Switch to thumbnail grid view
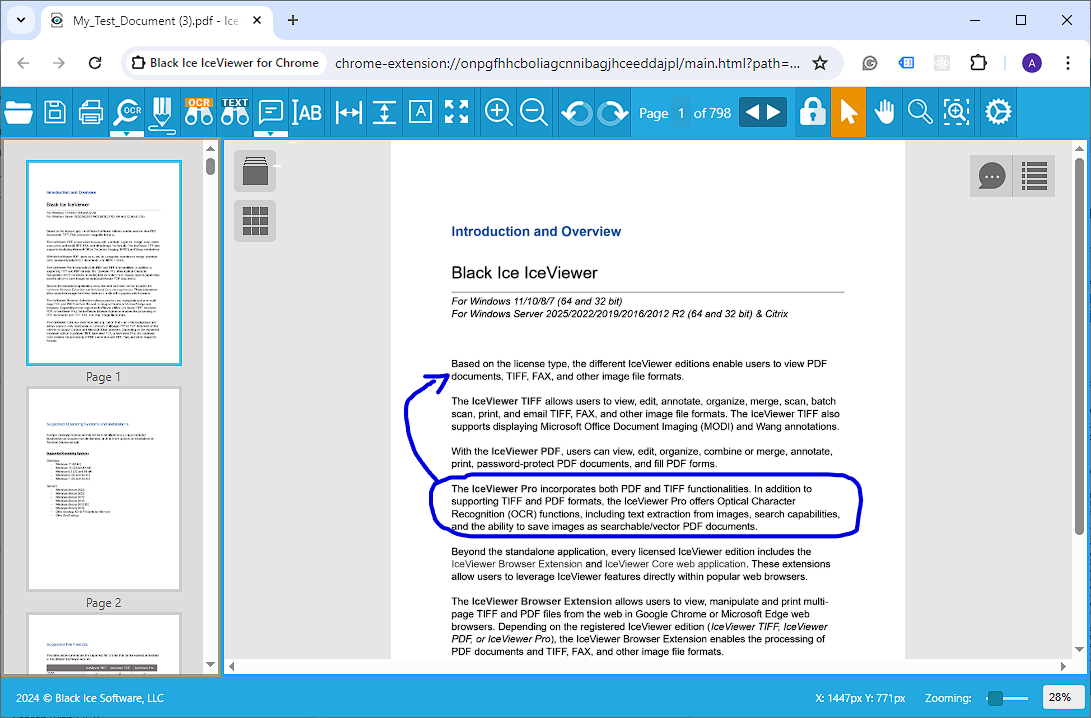The height and width of the screenshot is (718, 1091). [x=255, y=221]
